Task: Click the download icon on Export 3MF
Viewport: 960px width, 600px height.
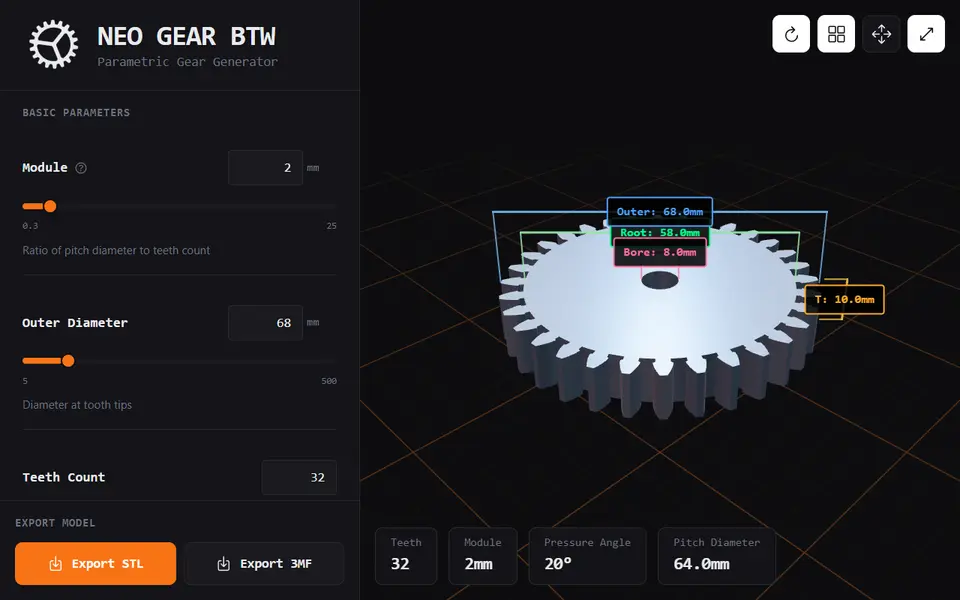Action: (x=223, y=564)
